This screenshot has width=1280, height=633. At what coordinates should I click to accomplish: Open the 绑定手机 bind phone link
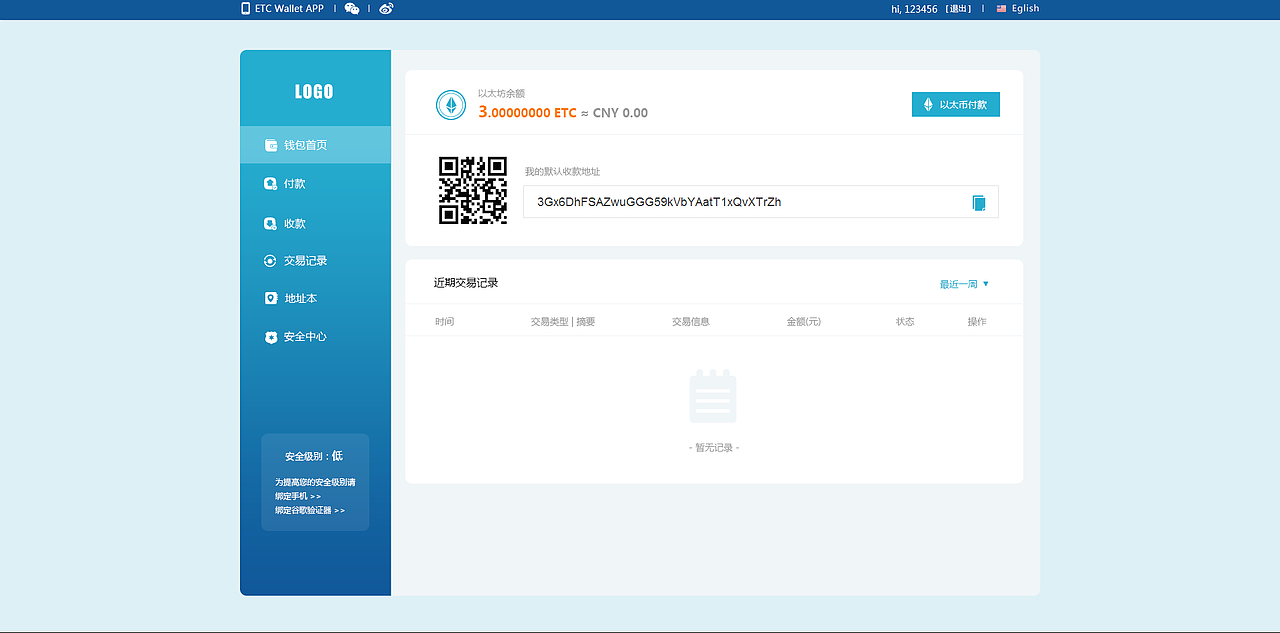pos(297,495)
